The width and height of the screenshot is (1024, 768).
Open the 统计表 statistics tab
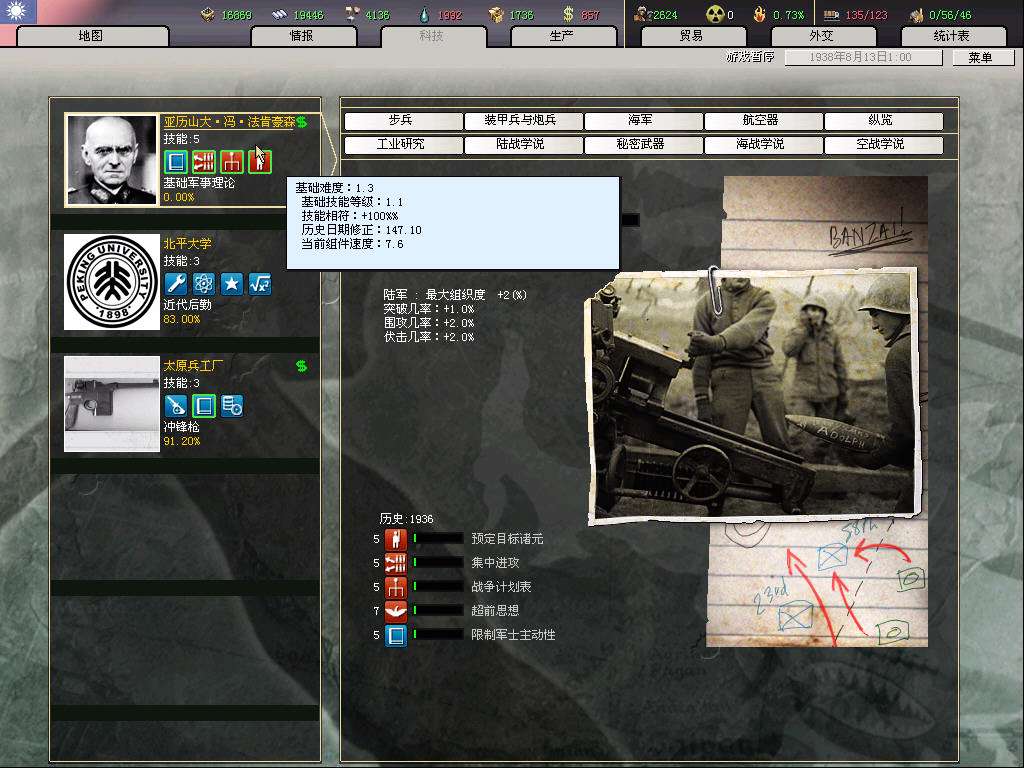click(x=952, y=36)
